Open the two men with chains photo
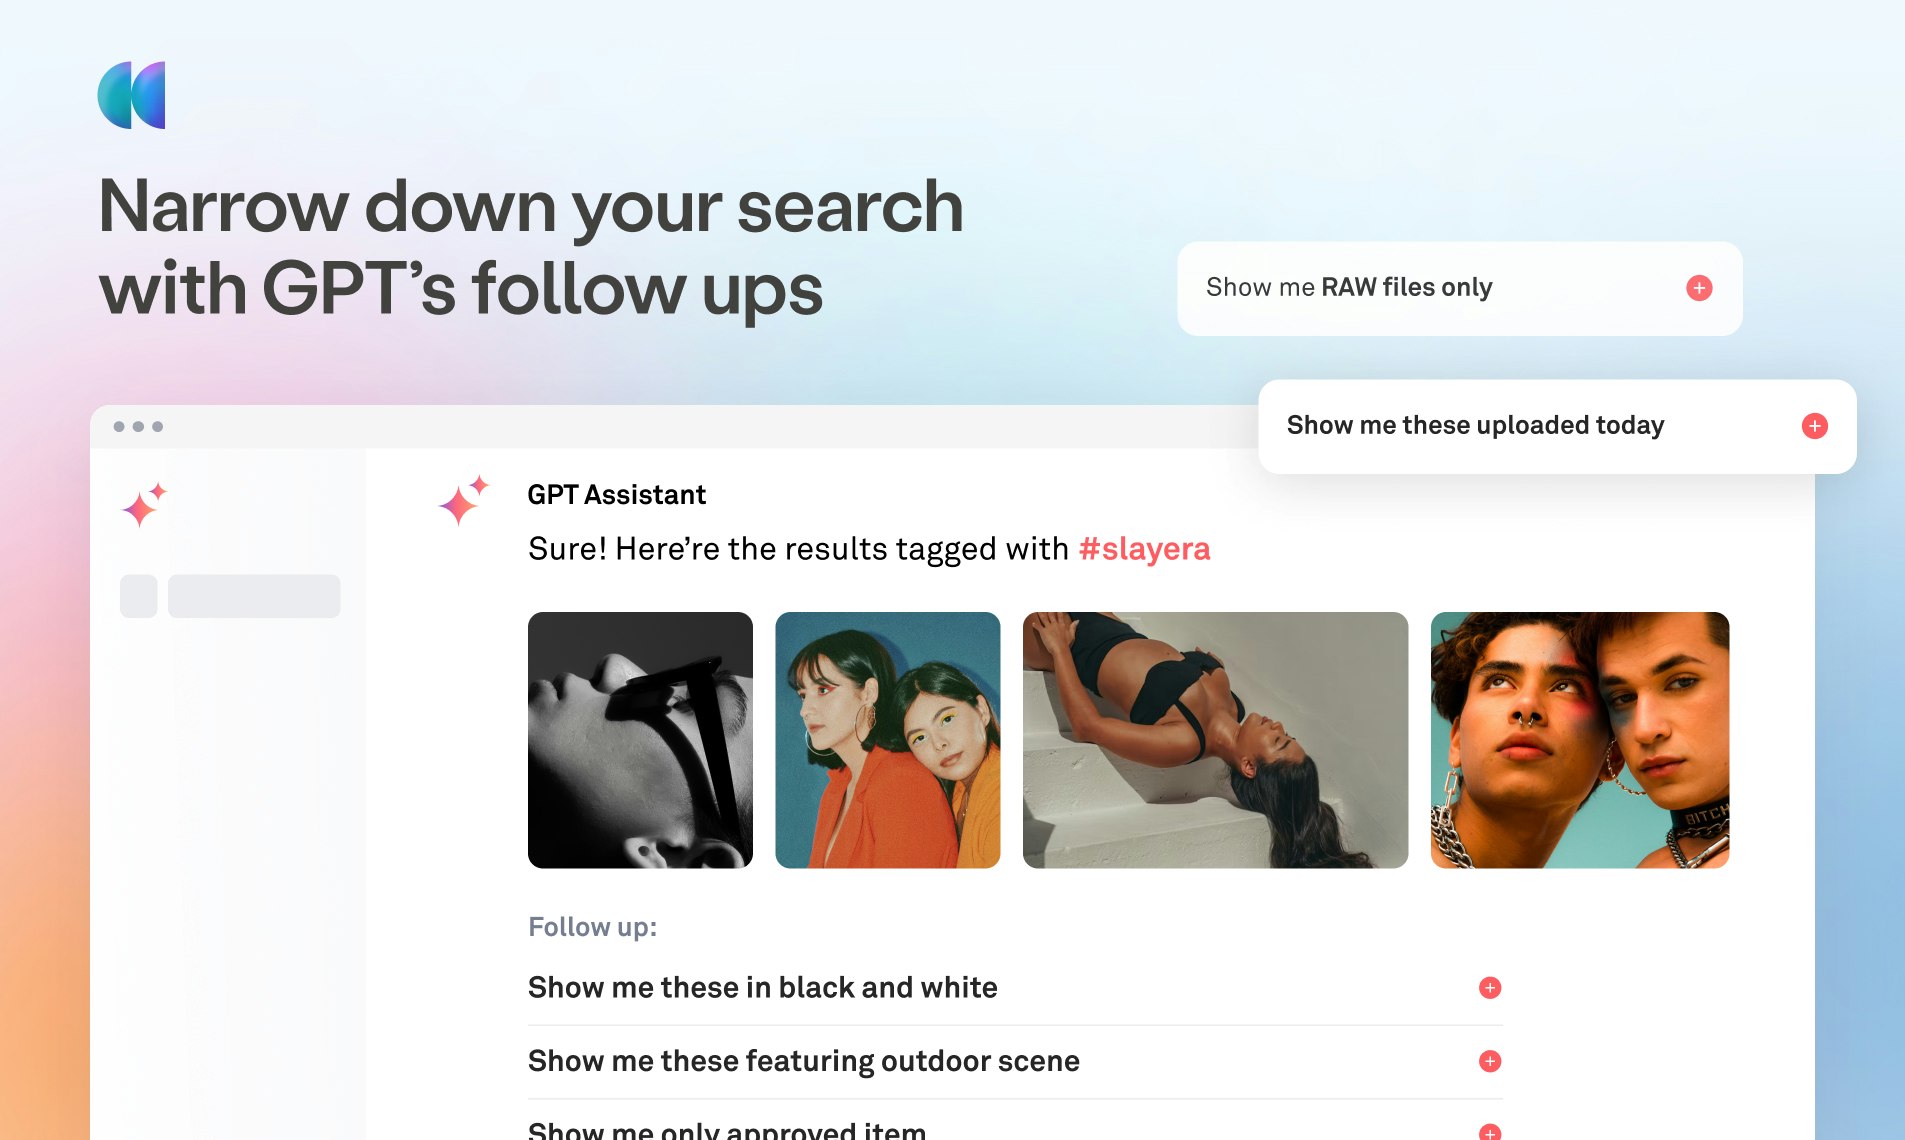The height and width of the screenshot is (1140, 1905). pyautogui.click(x=1580, y=740)
